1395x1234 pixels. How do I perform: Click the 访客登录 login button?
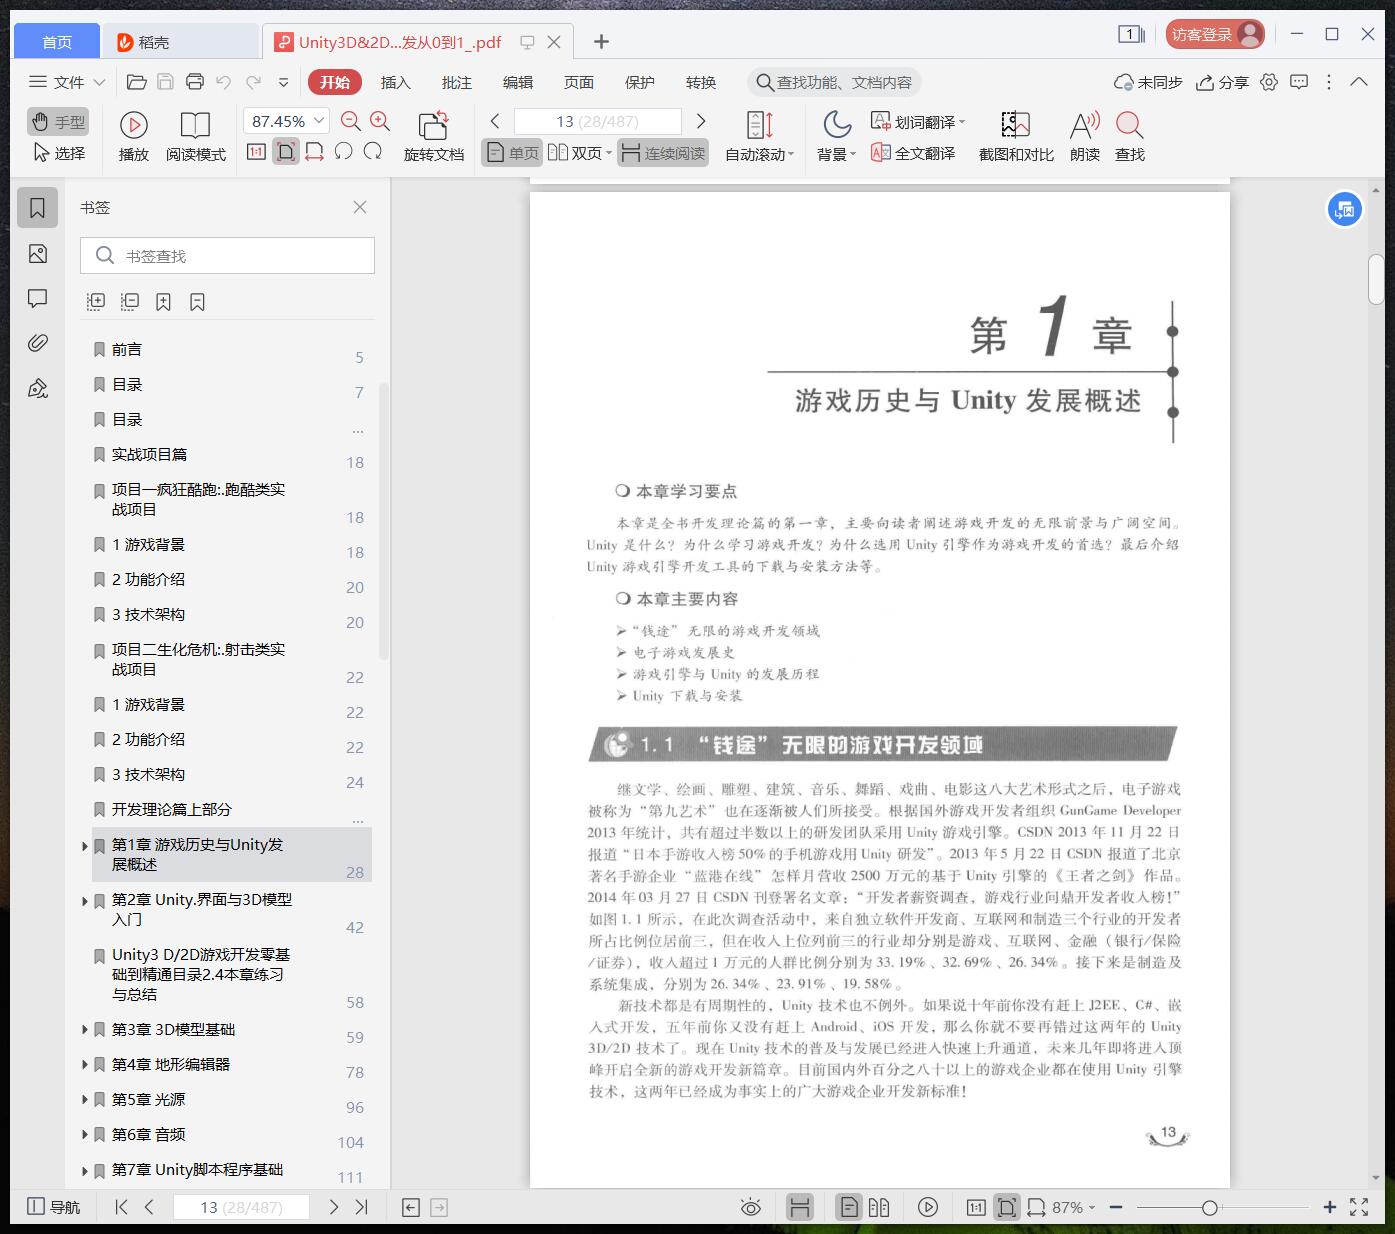(x=1215, y=34)
